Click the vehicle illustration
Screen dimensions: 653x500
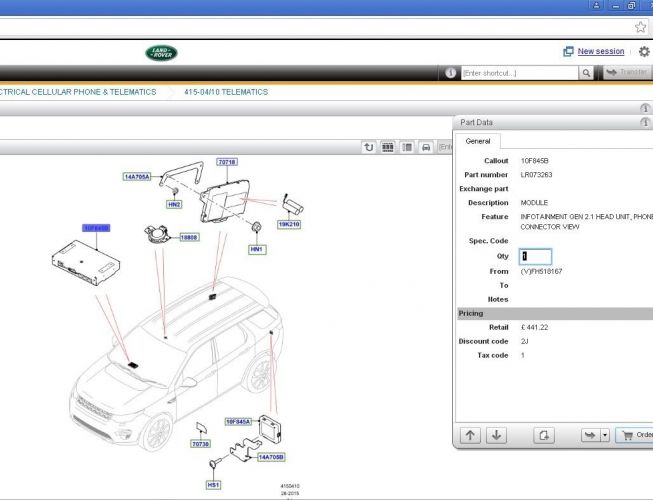click(x=177, y=364)
